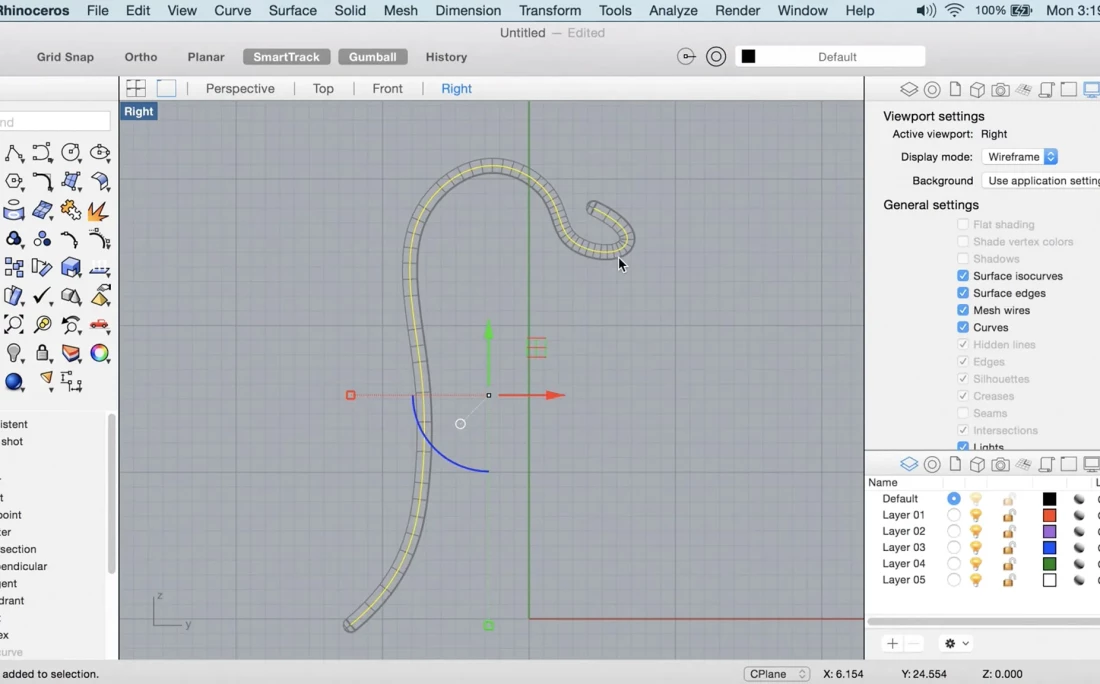
Task: Switch to the Perspective viewport tab
Action: pos(240,88)
